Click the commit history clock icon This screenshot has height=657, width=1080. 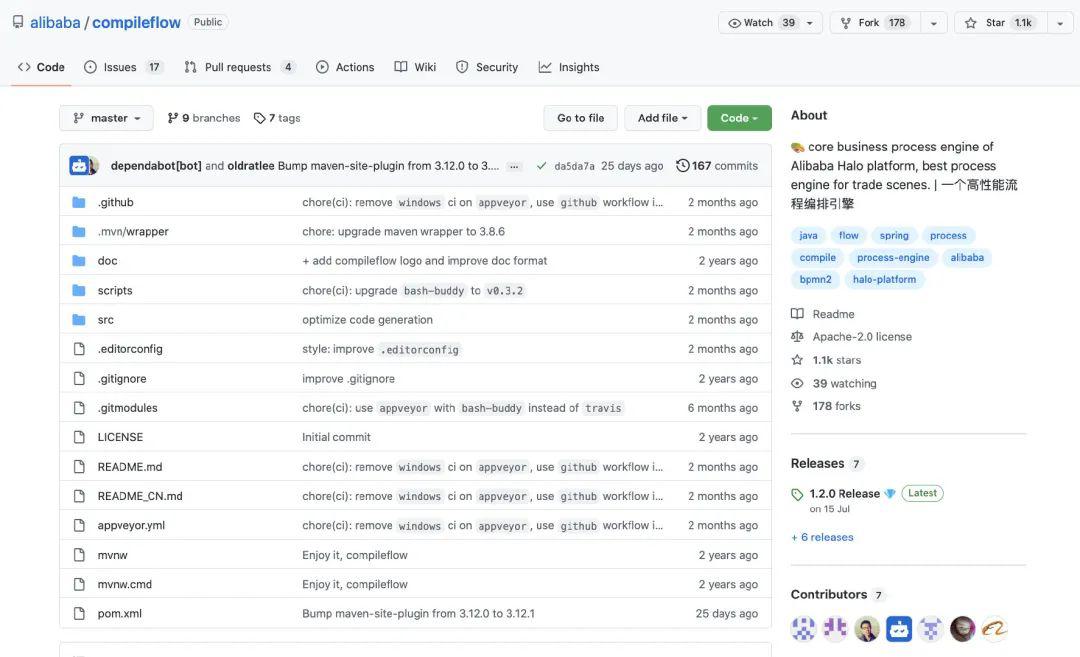(x=682, y=166)
